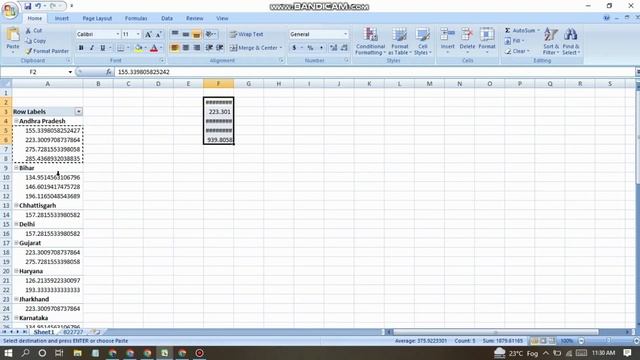Decrease the cell indent
The height and width of the screenshot is (360, 640).
[209, 48]
